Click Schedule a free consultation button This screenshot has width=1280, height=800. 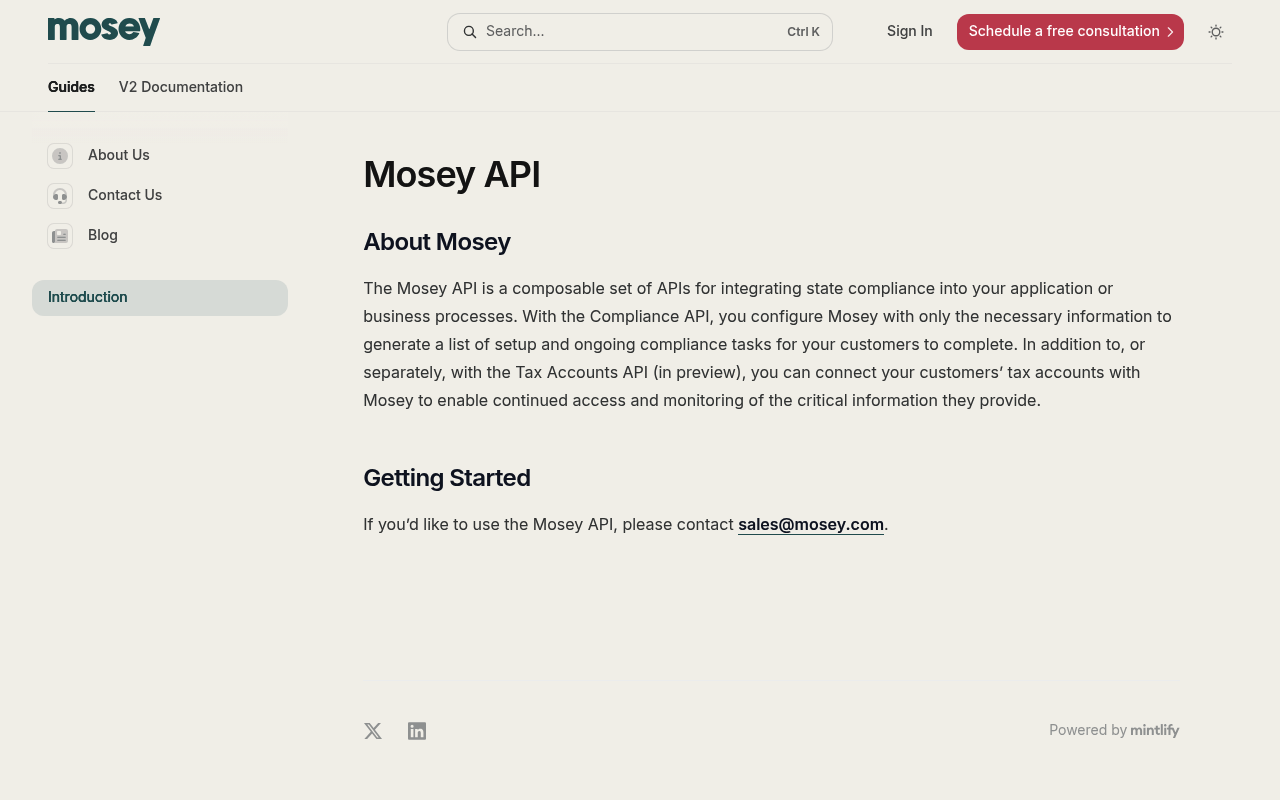(x=1070, y=32)
